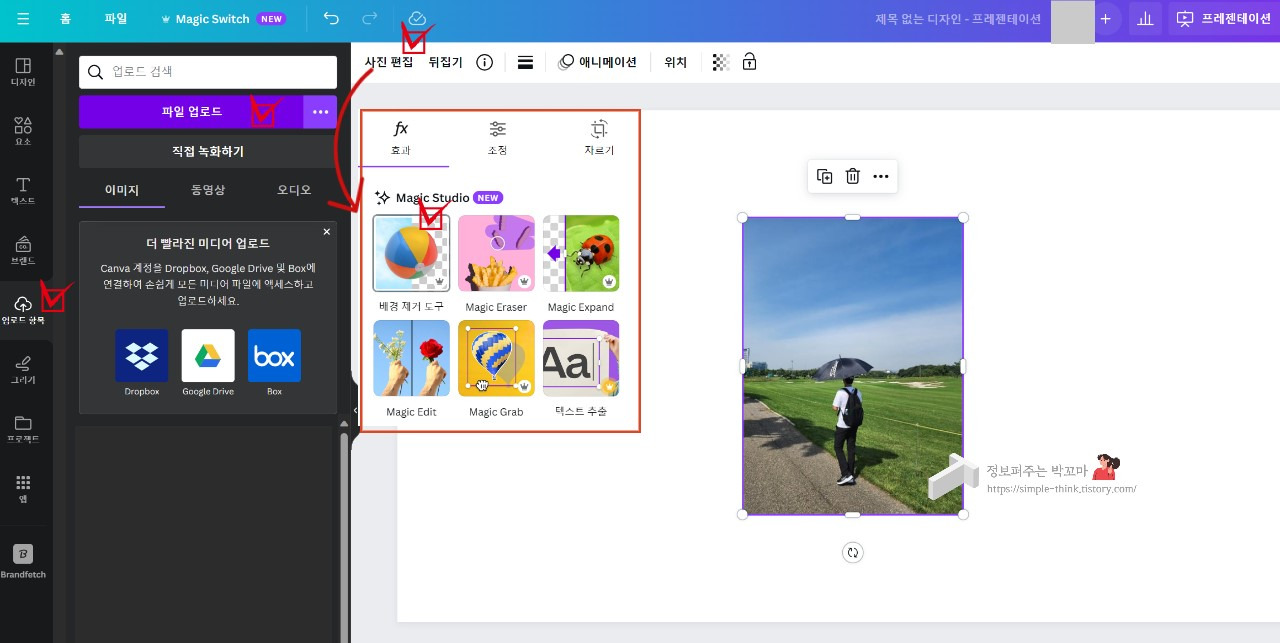Switch to the 이미지 tab
This screenshot has height=643, width=1280.
coord(122,190)
